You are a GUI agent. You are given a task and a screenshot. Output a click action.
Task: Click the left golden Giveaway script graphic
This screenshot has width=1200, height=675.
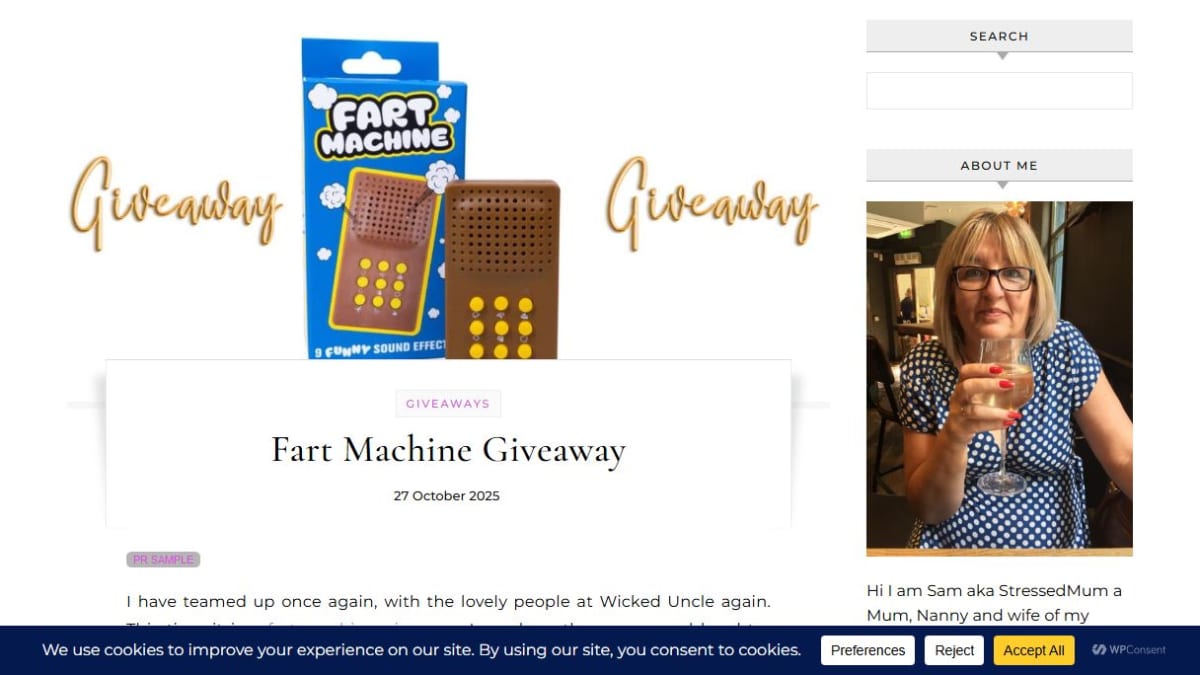(176, 204)
